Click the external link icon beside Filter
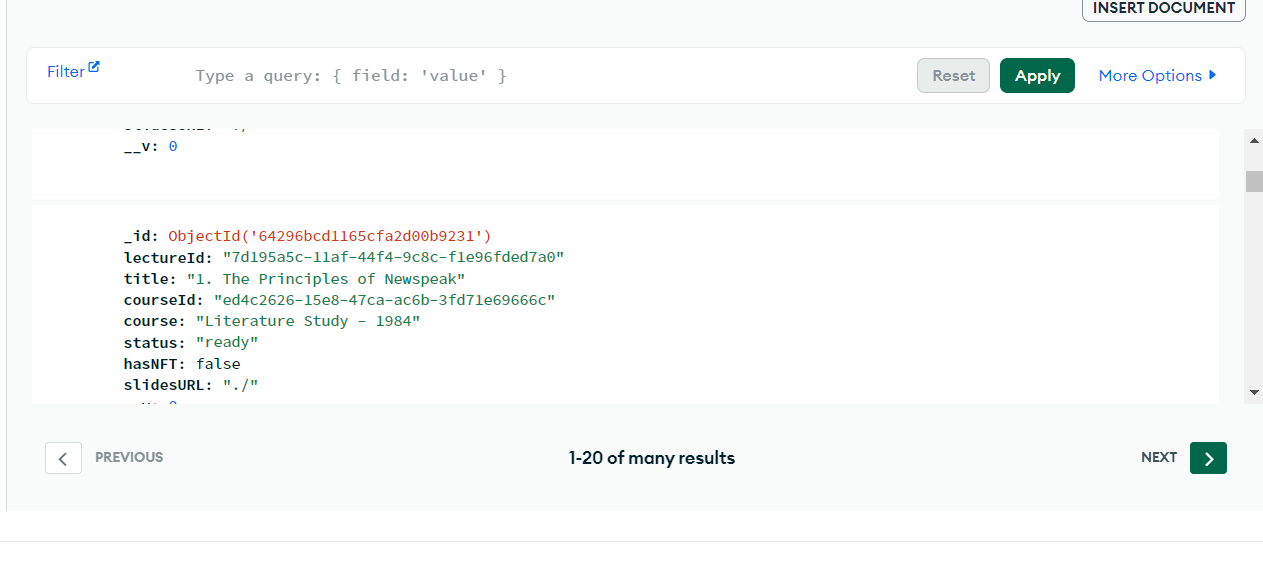1263x562 pixels. [x=94, y=67]
